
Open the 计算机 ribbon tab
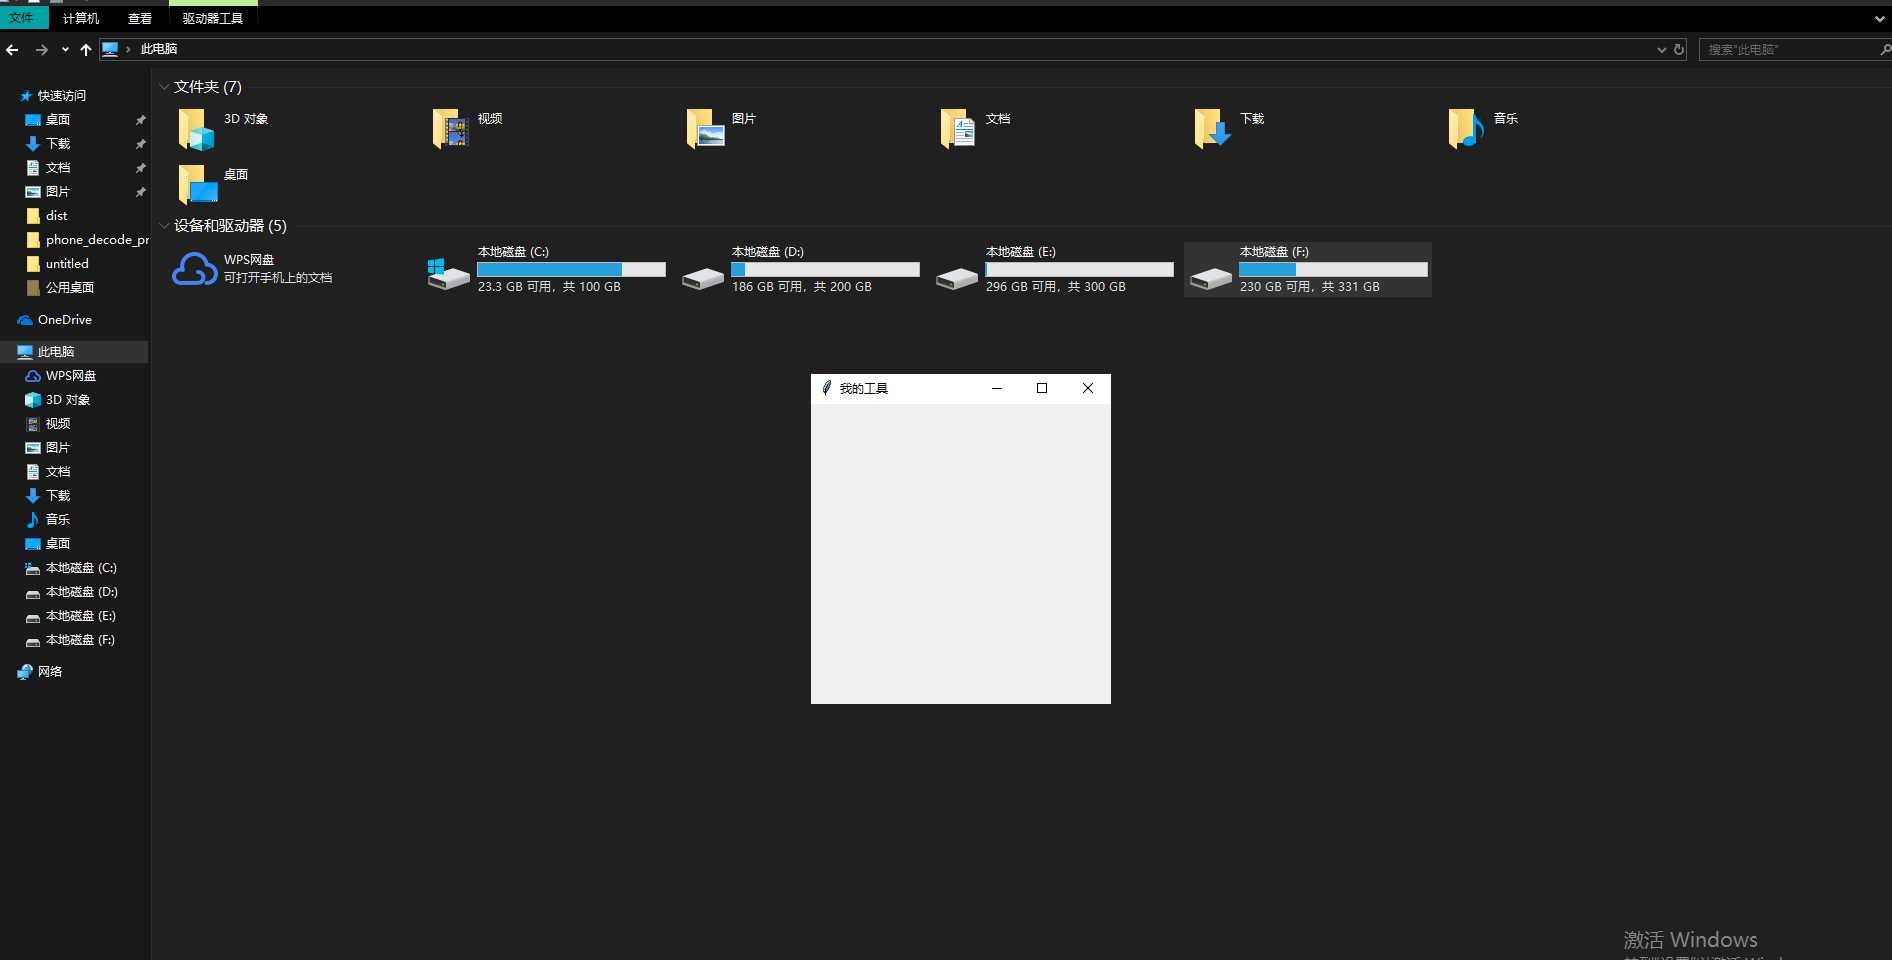(81, 18)
